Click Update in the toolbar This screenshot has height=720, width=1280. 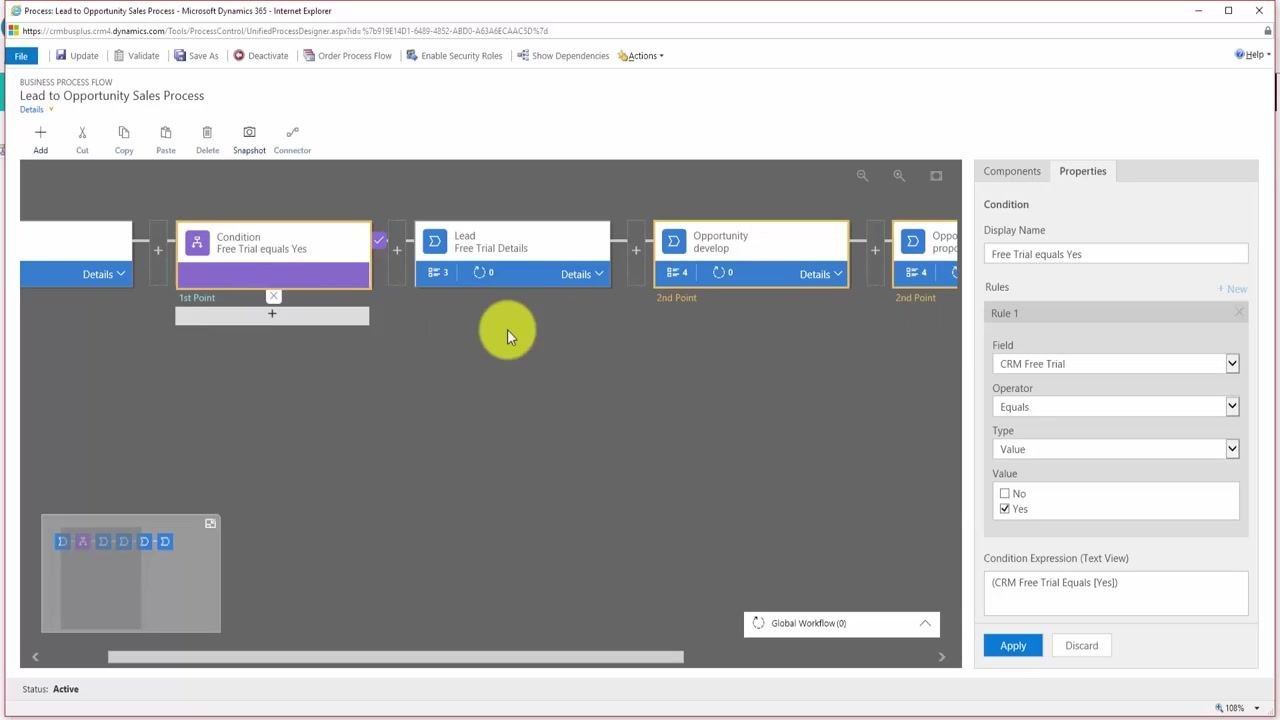tap(77, 56)
